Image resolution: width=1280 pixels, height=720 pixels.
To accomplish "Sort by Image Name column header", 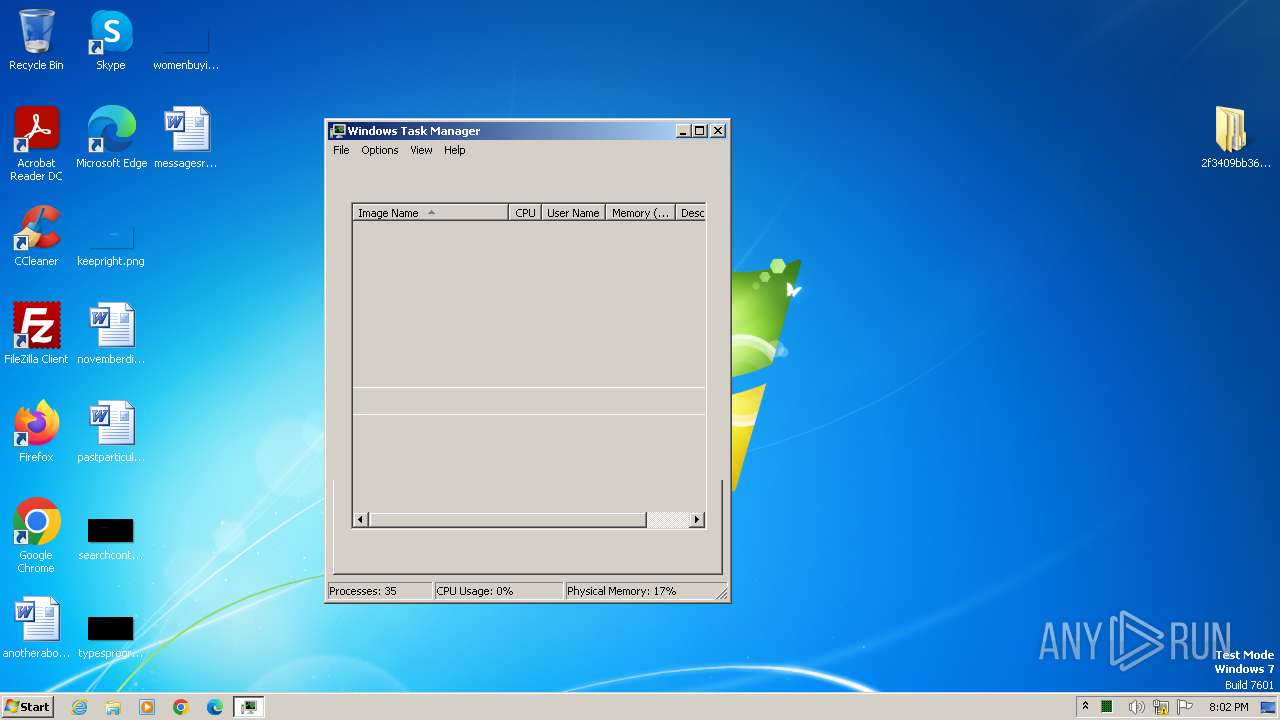I will pyautogui.click(x=431, y=213).
